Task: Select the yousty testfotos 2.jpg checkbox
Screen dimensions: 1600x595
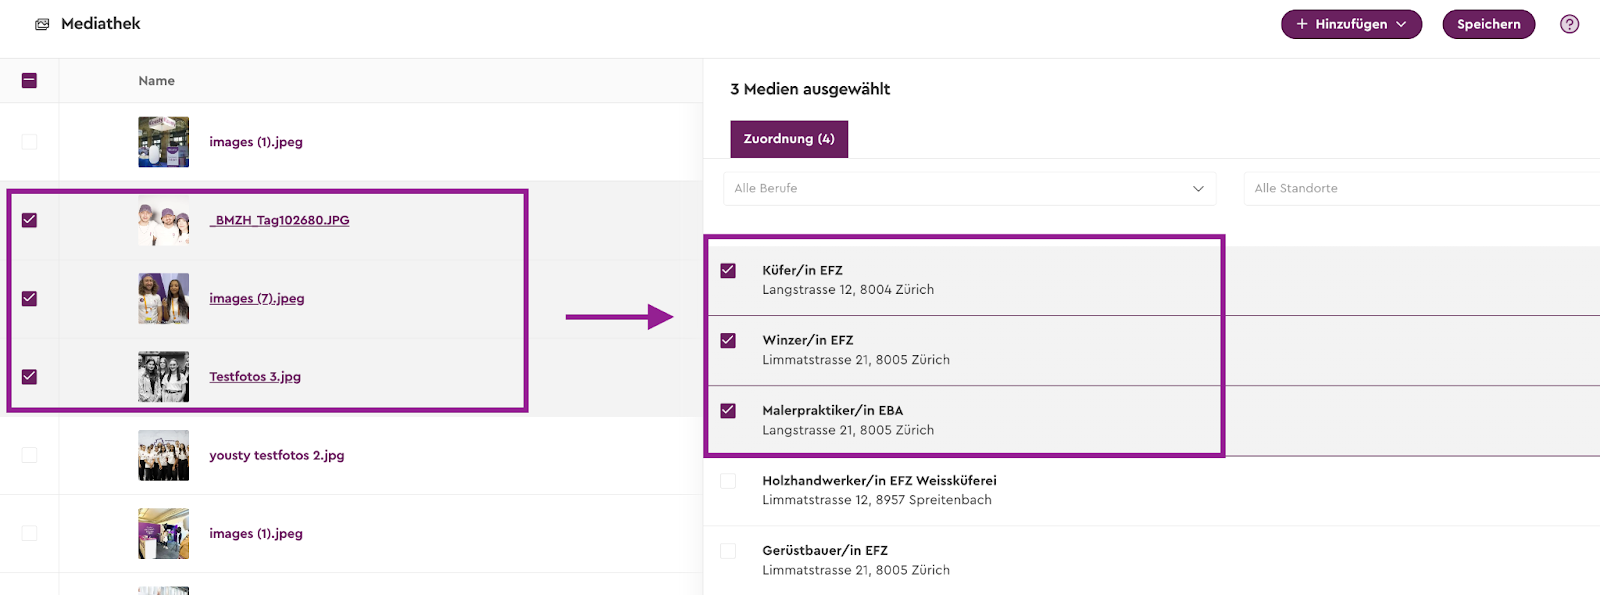Action: pos(29,455)
